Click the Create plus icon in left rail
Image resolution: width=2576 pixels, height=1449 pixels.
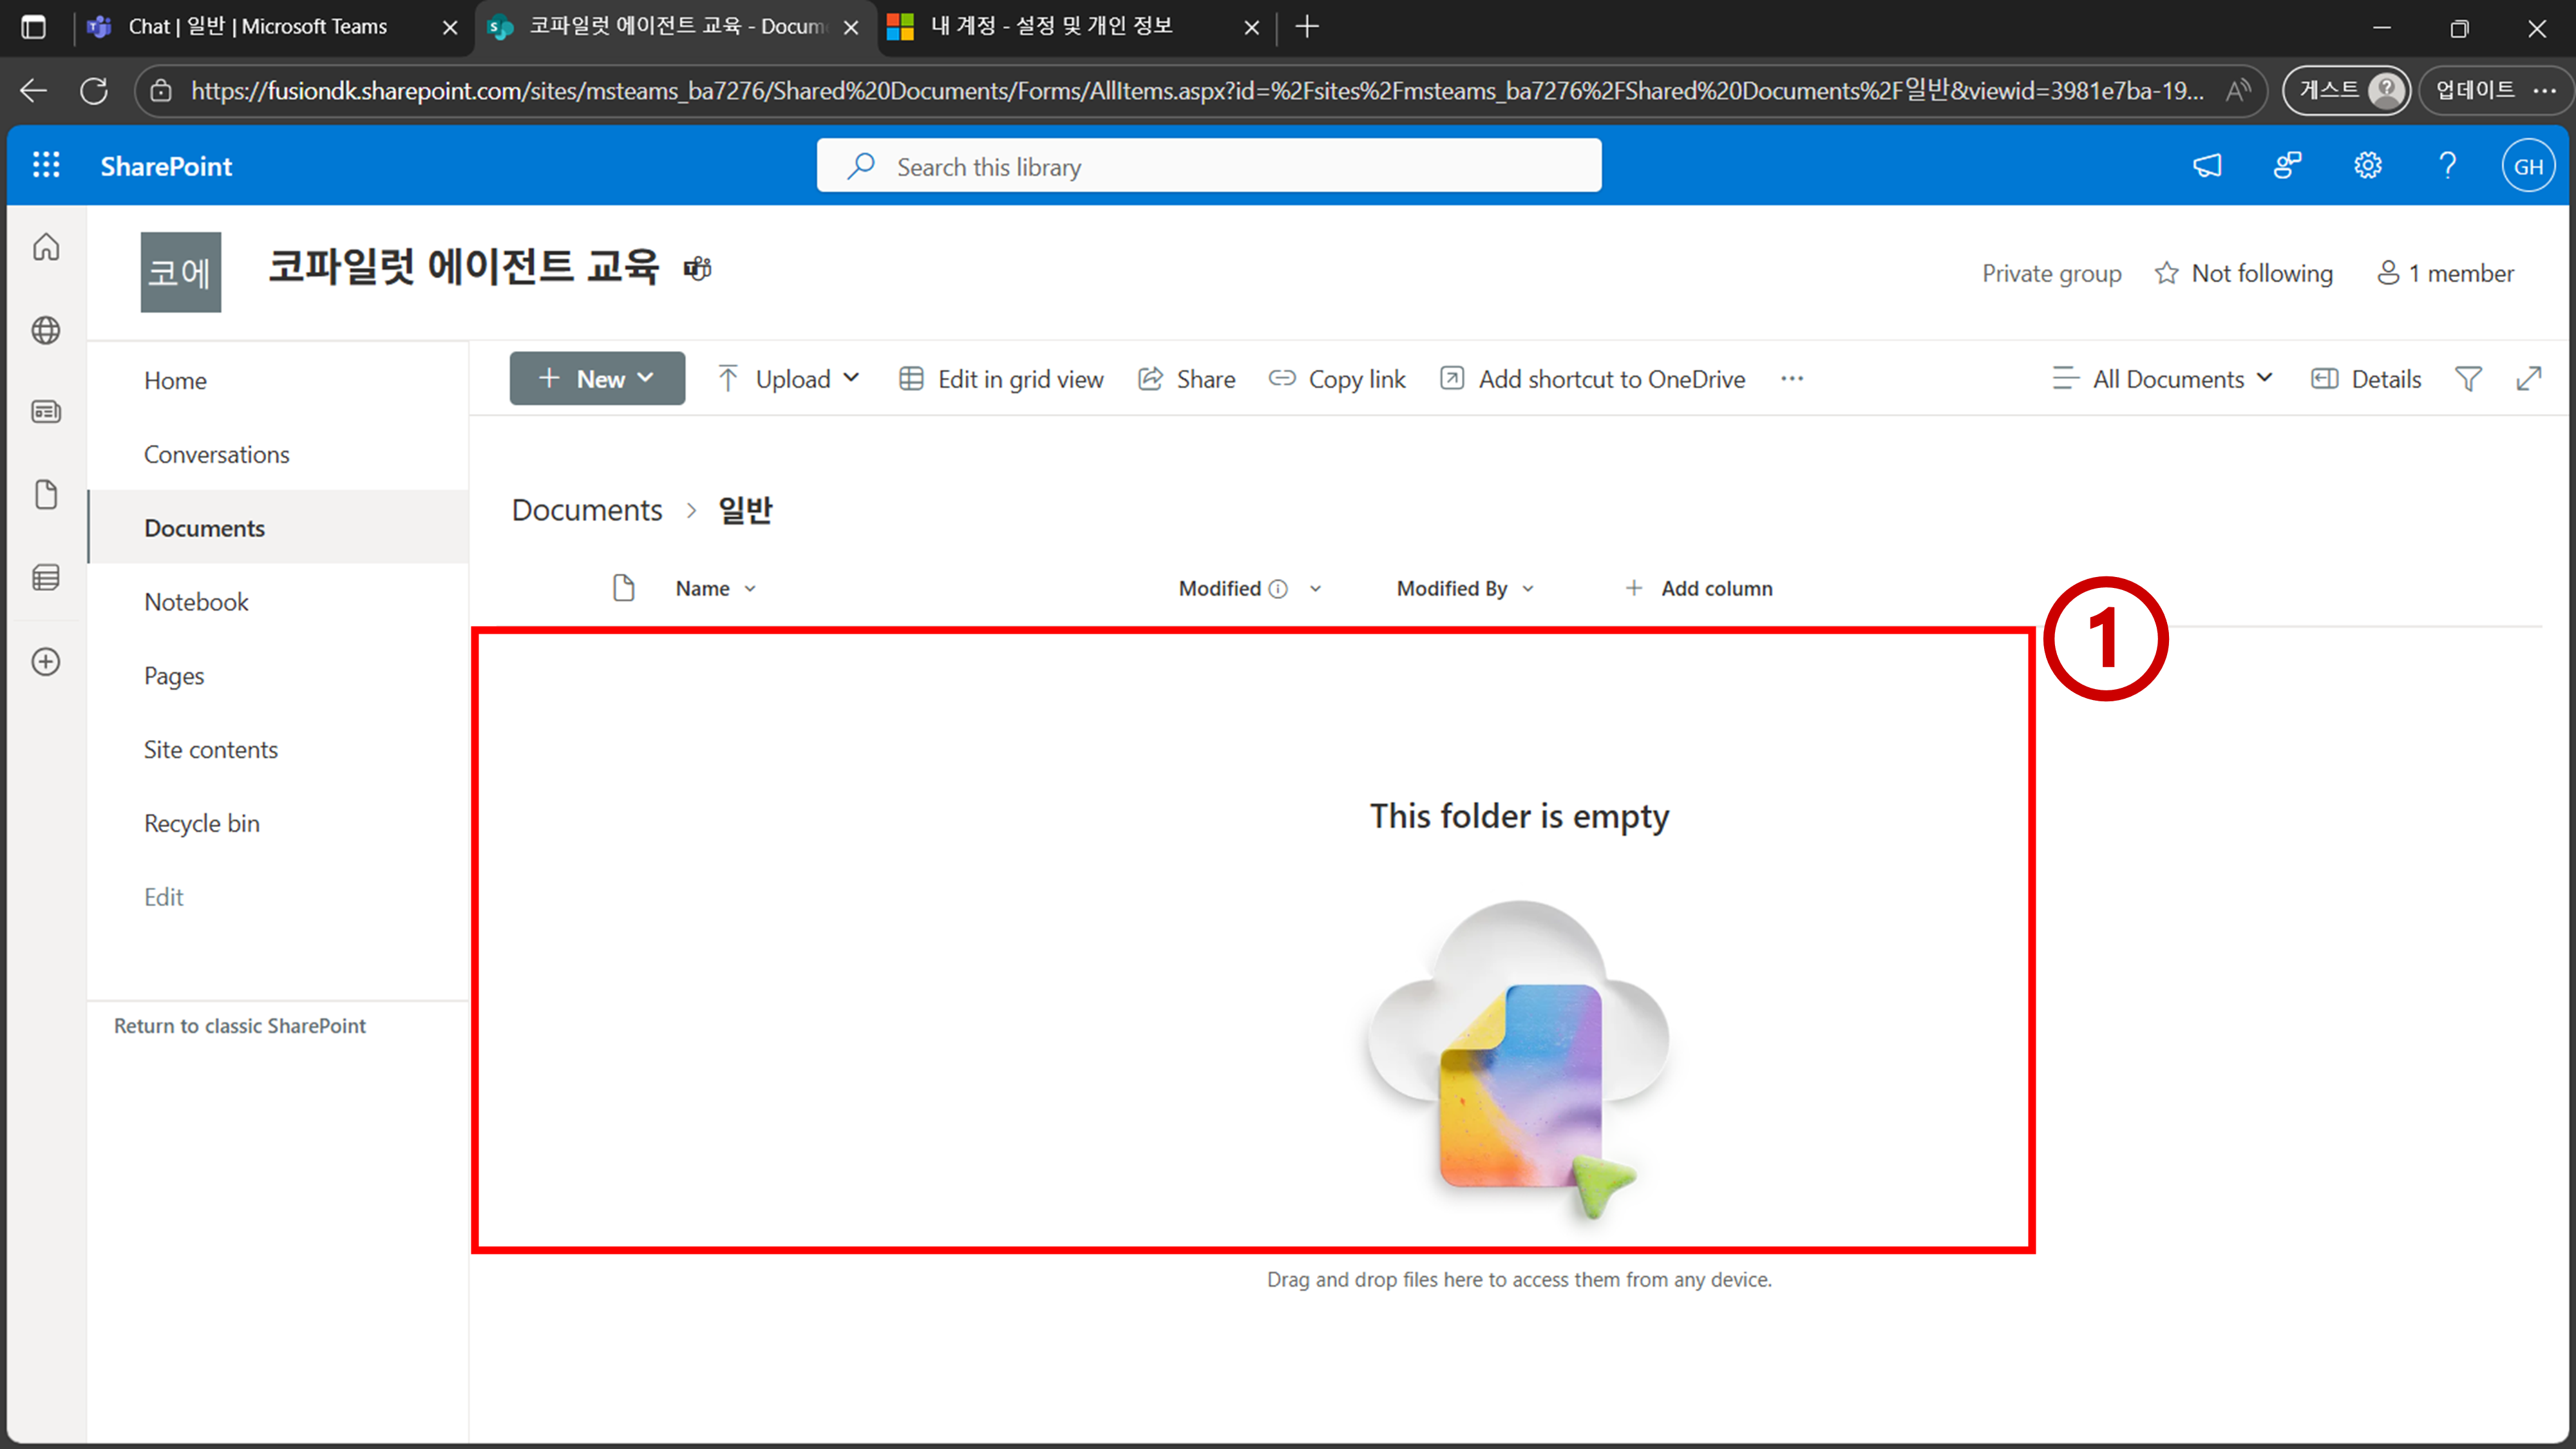[x=46, y=661]
